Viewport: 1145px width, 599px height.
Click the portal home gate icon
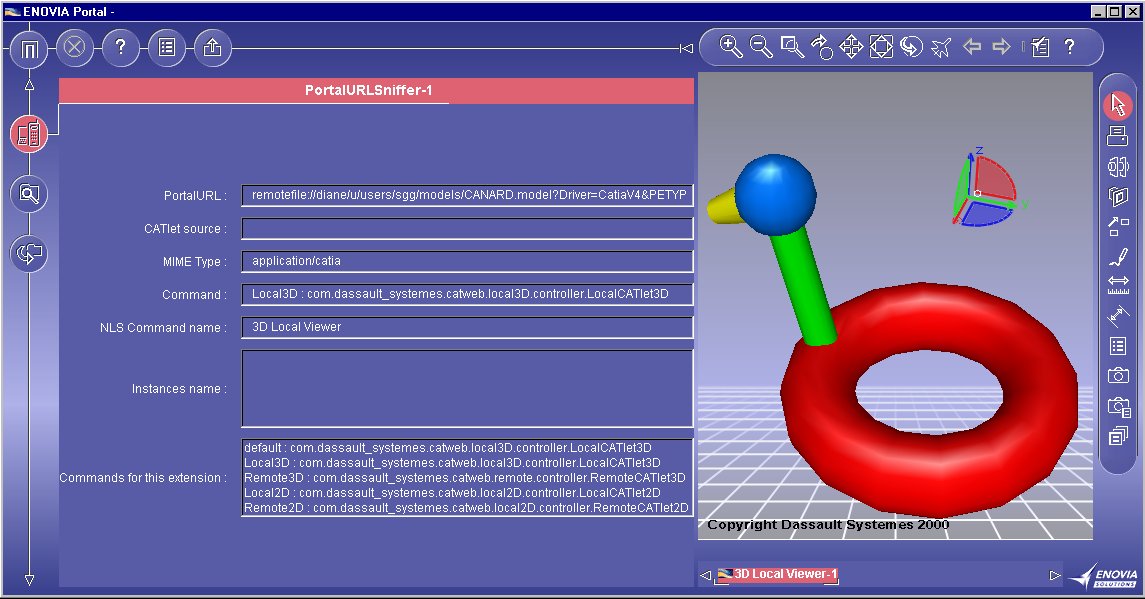[x=29, y=49]
